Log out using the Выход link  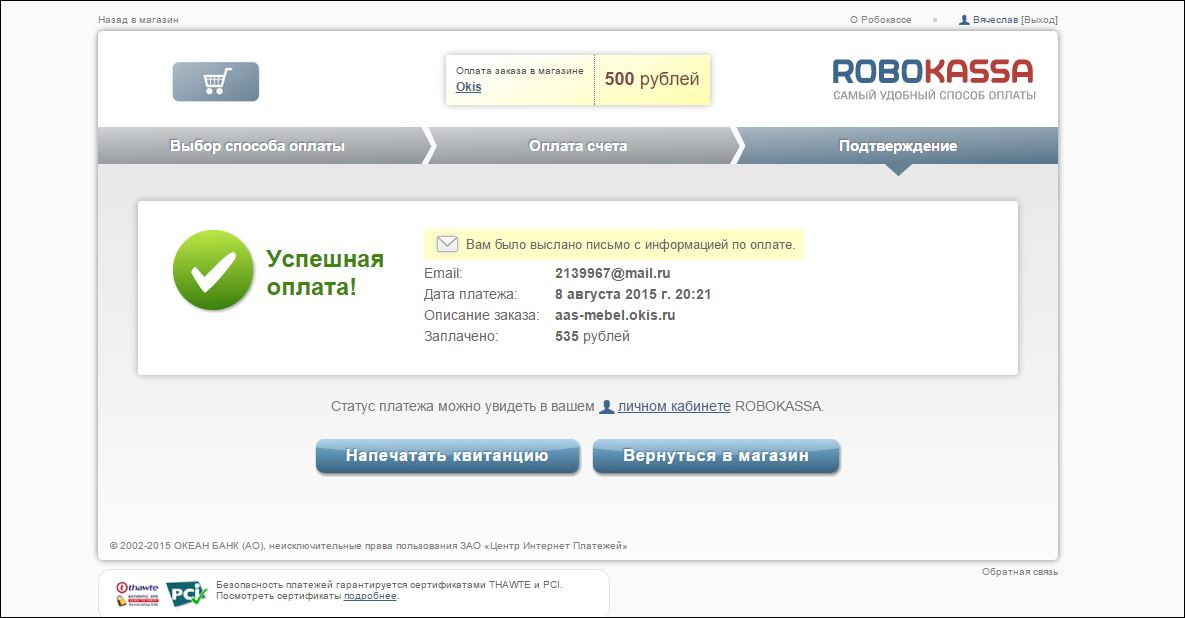click(1039, 20)
